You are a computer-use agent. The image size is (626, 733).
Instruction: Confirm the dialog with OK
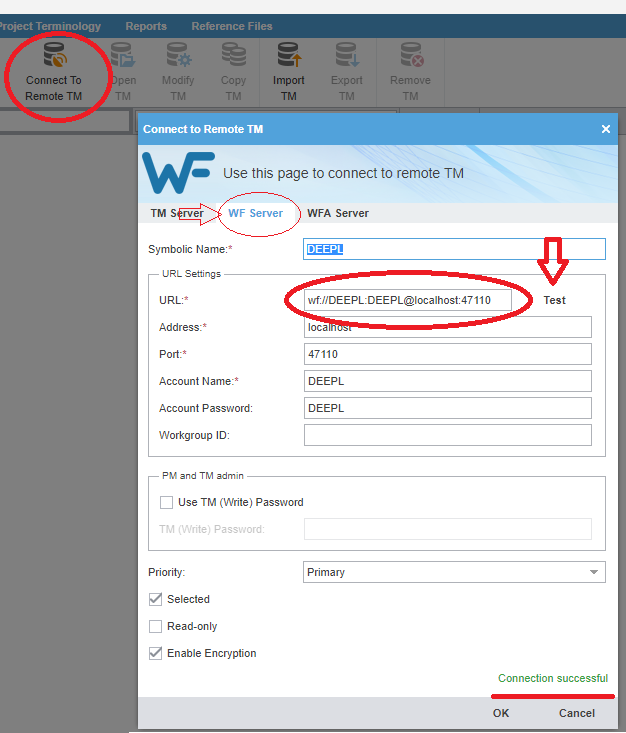(x=501, y=713)
